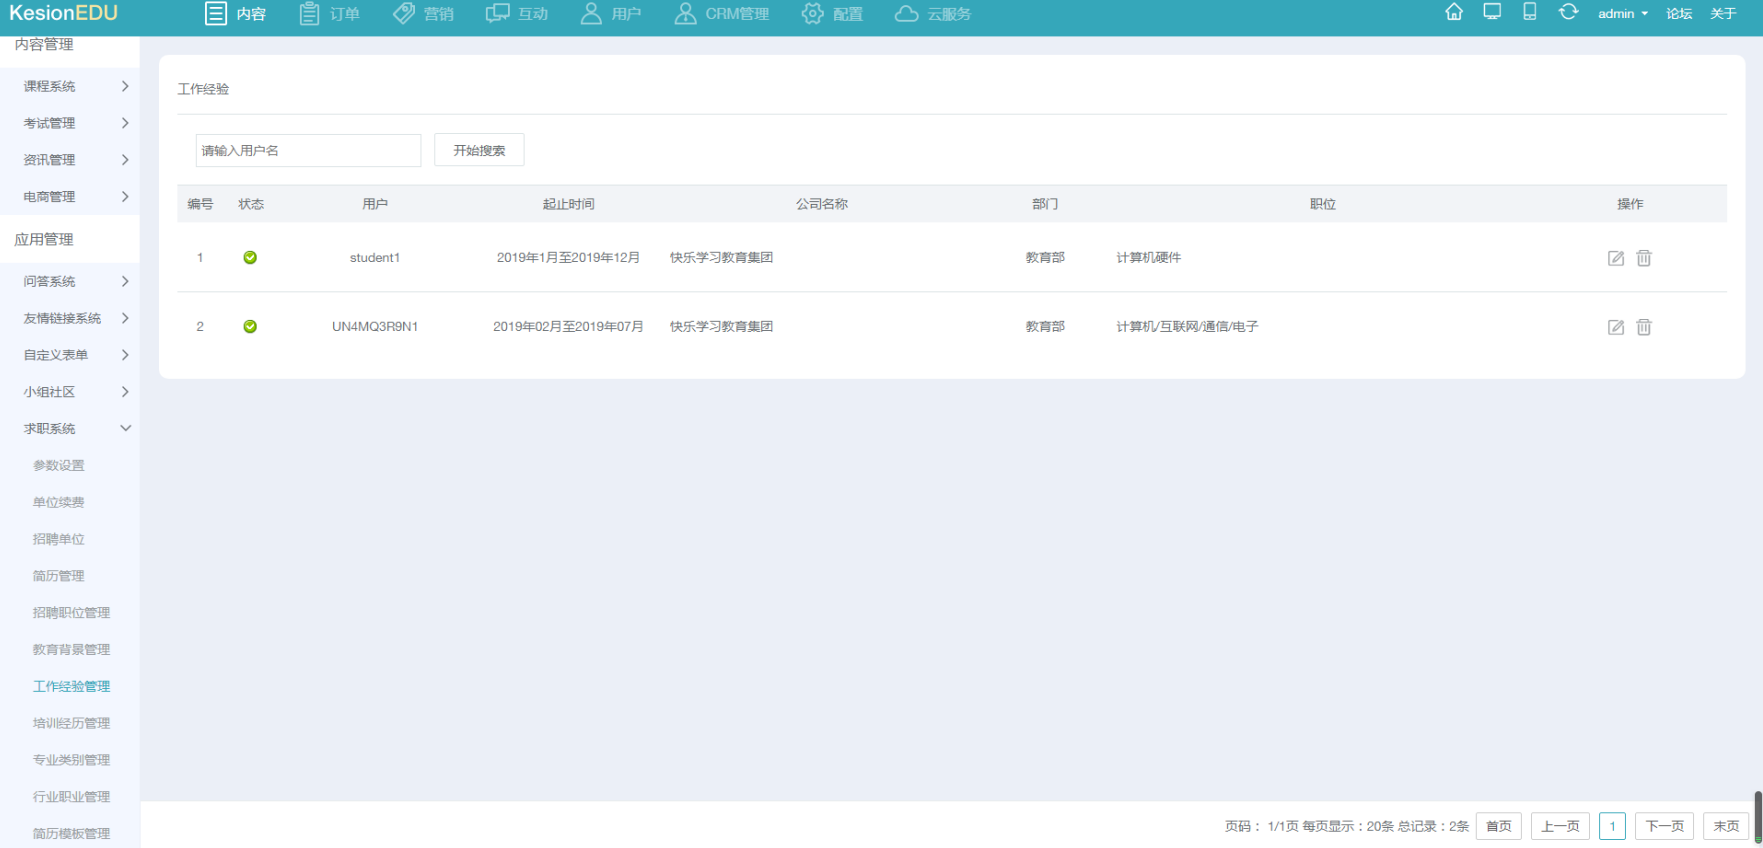Screen dimensions: 1763x848
Task: Open the mobile phone preview icon
Action: click(x=1529, y=12)
